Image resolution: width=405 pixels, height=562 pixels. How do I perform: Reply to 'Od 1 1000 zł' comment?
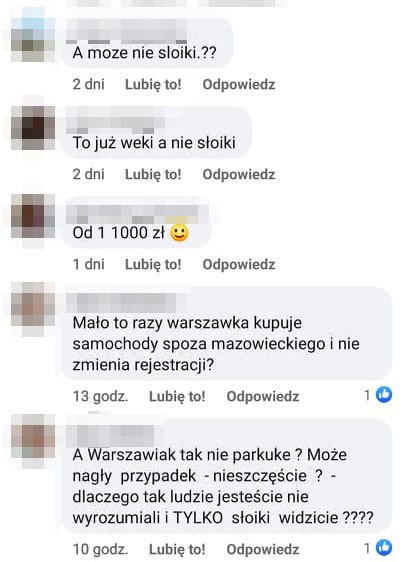pos(239,265)
